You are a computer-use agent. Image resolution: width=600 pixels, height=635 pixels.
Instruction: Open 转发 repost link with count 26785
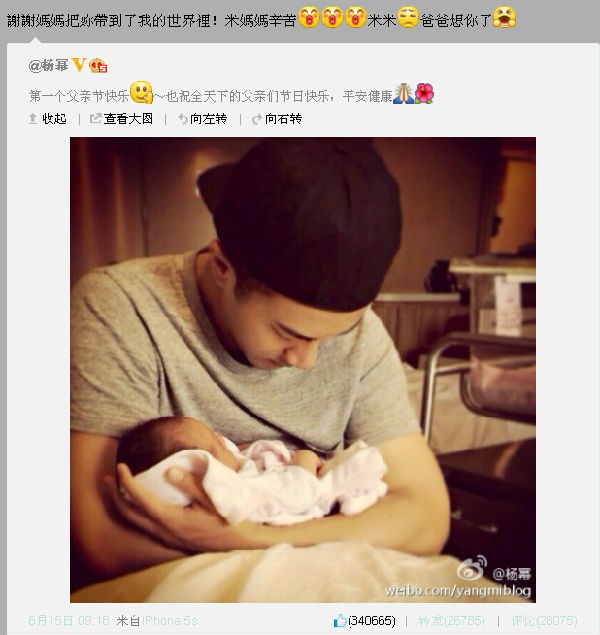[x=451, y=620]
